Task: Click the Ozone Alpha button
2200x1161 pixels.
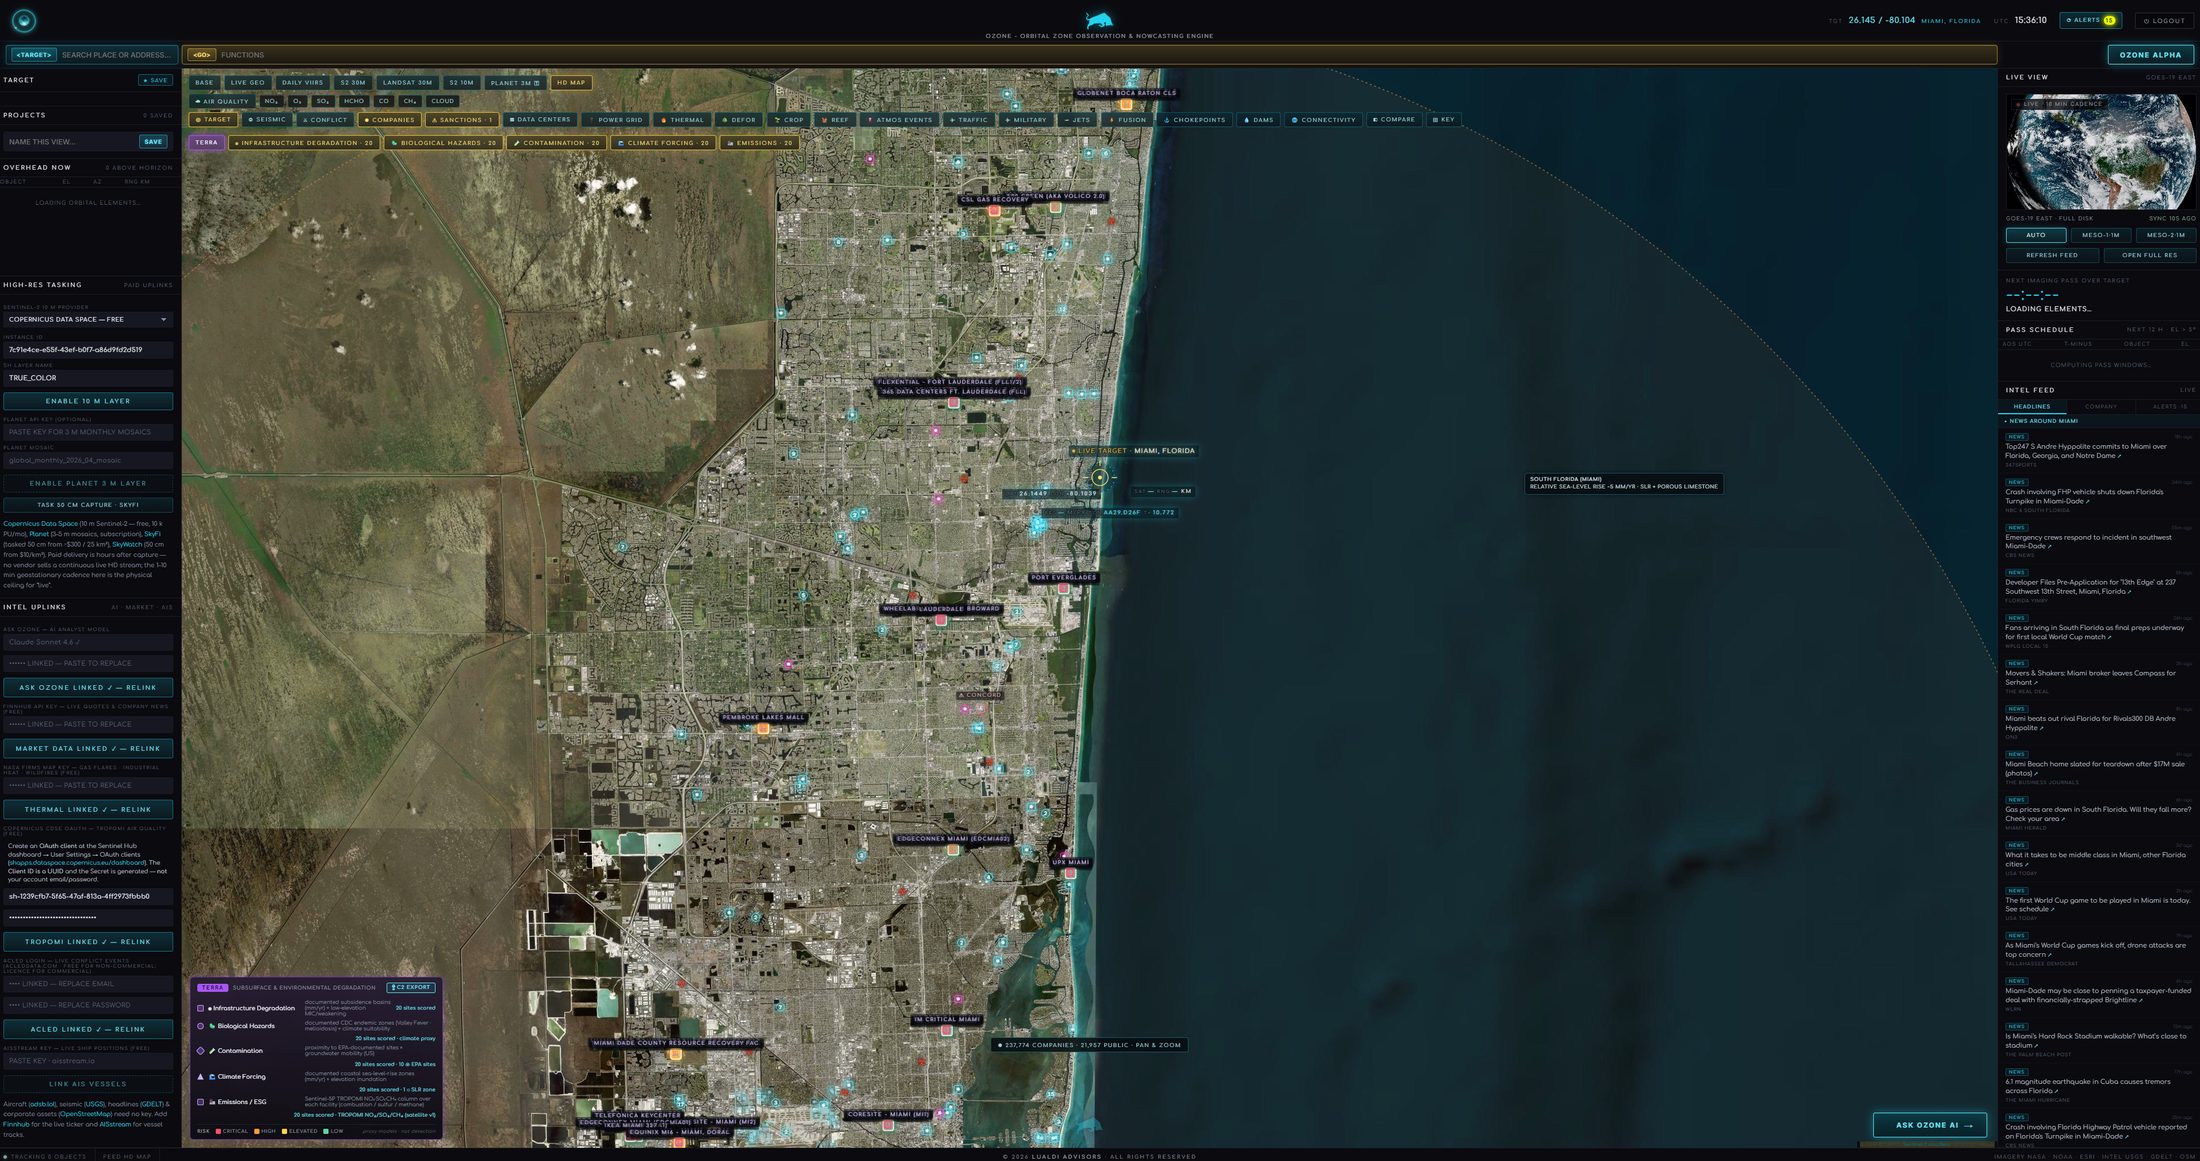Action: [2151, 55]
